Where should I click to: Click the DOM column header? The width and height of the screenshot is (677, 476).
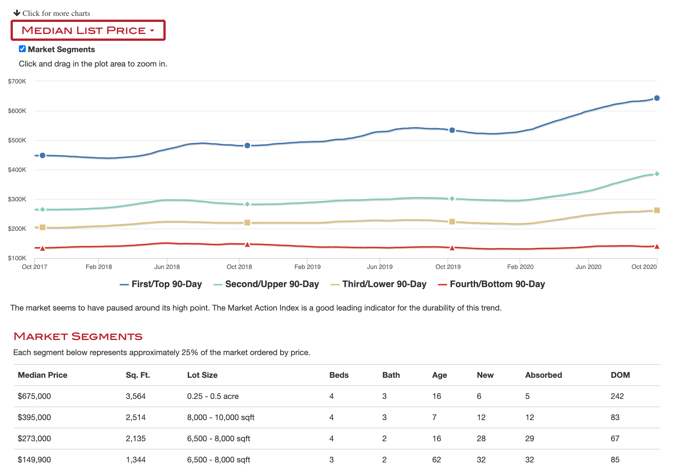[x=620, y=375]
